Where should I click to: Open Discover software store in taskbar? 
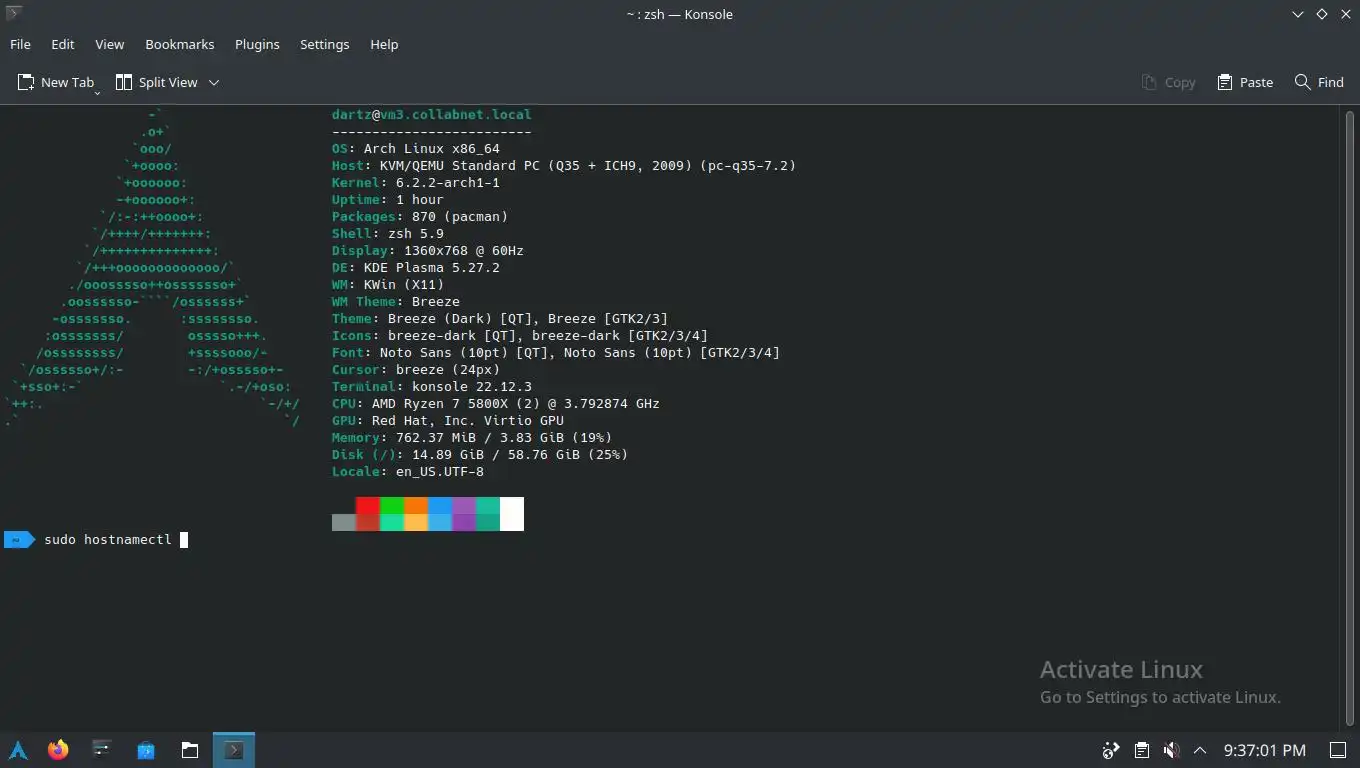[146, 750]
